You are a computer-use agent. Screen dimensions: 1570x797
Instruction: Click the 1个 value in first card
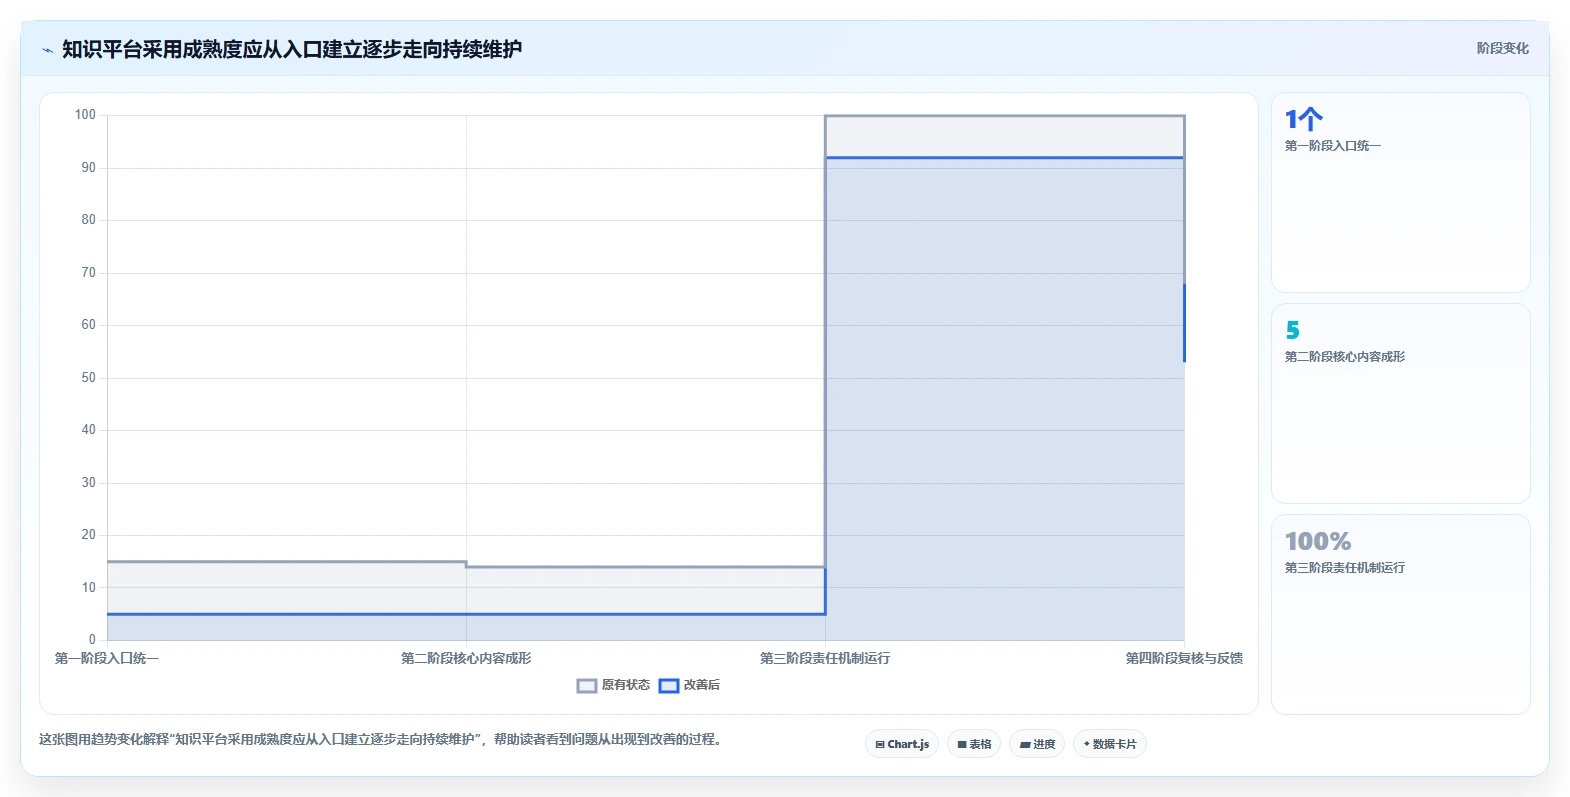pos(1304,120)
